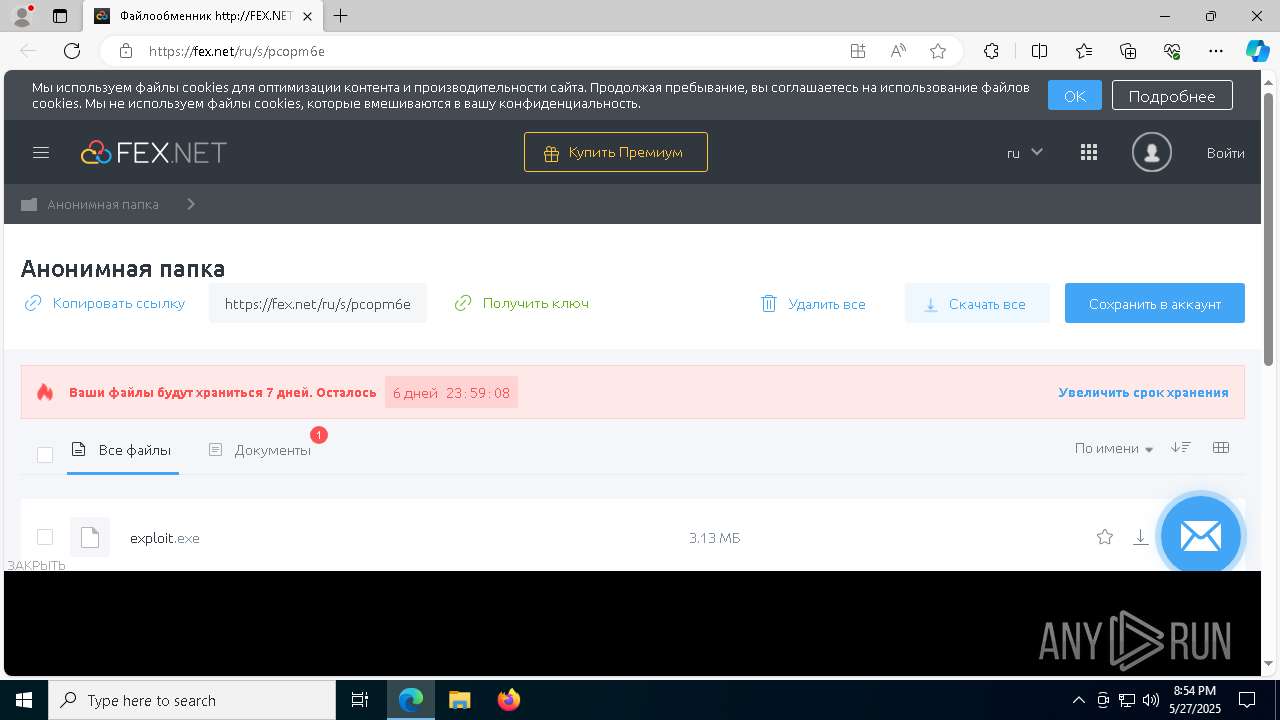1280x720 pixels.
Task: Click the copy link chain icon
Action: 33,303
